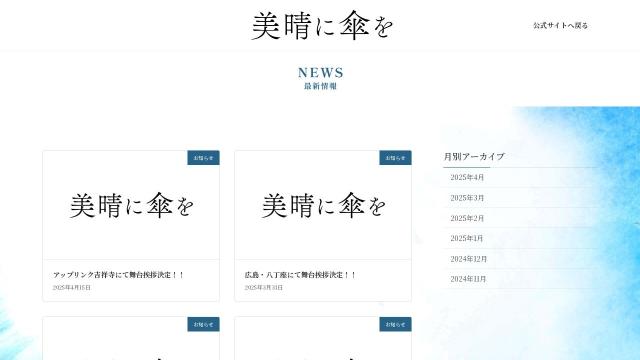Click the 美晴に傘を site logo in the header
The height and width of the screenshot is (360, 640).
pos(322,26)
